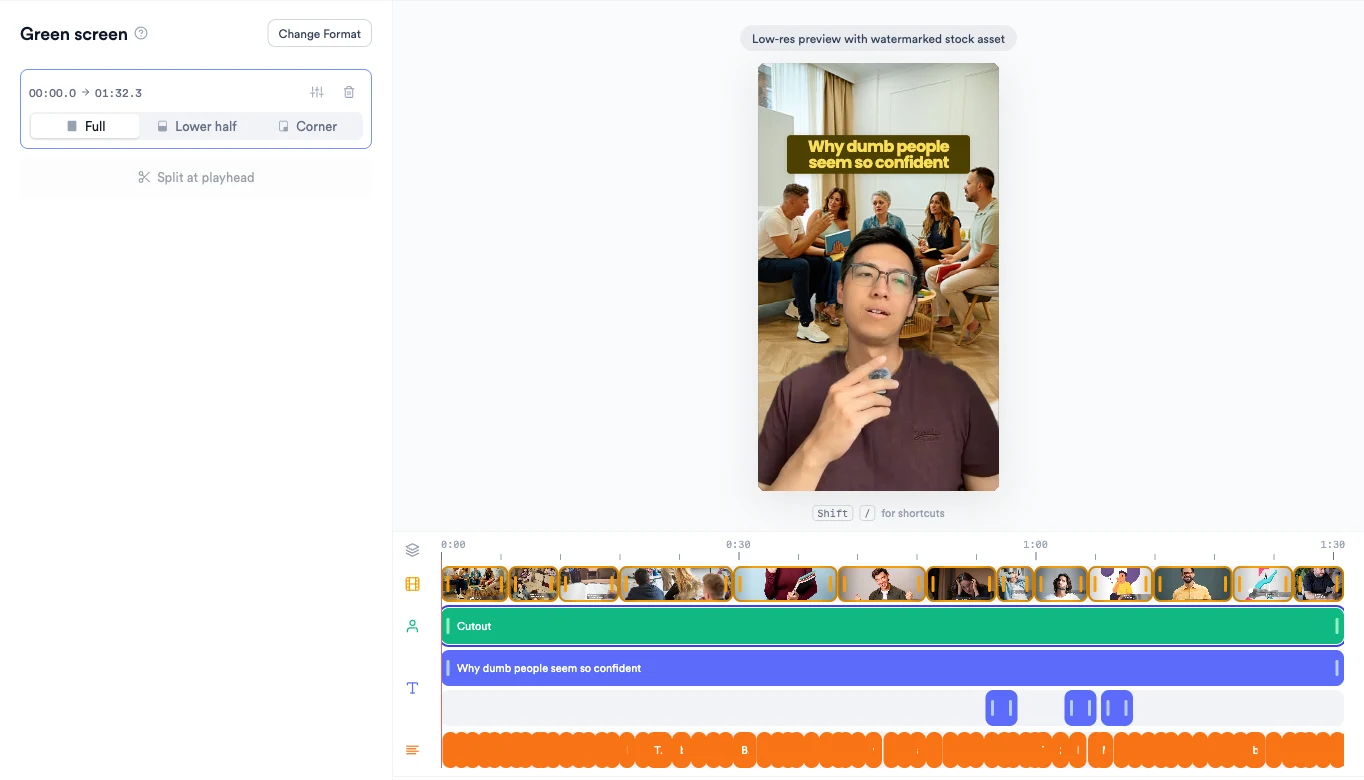Jump to the 1:30 timeline mark

1332,545
